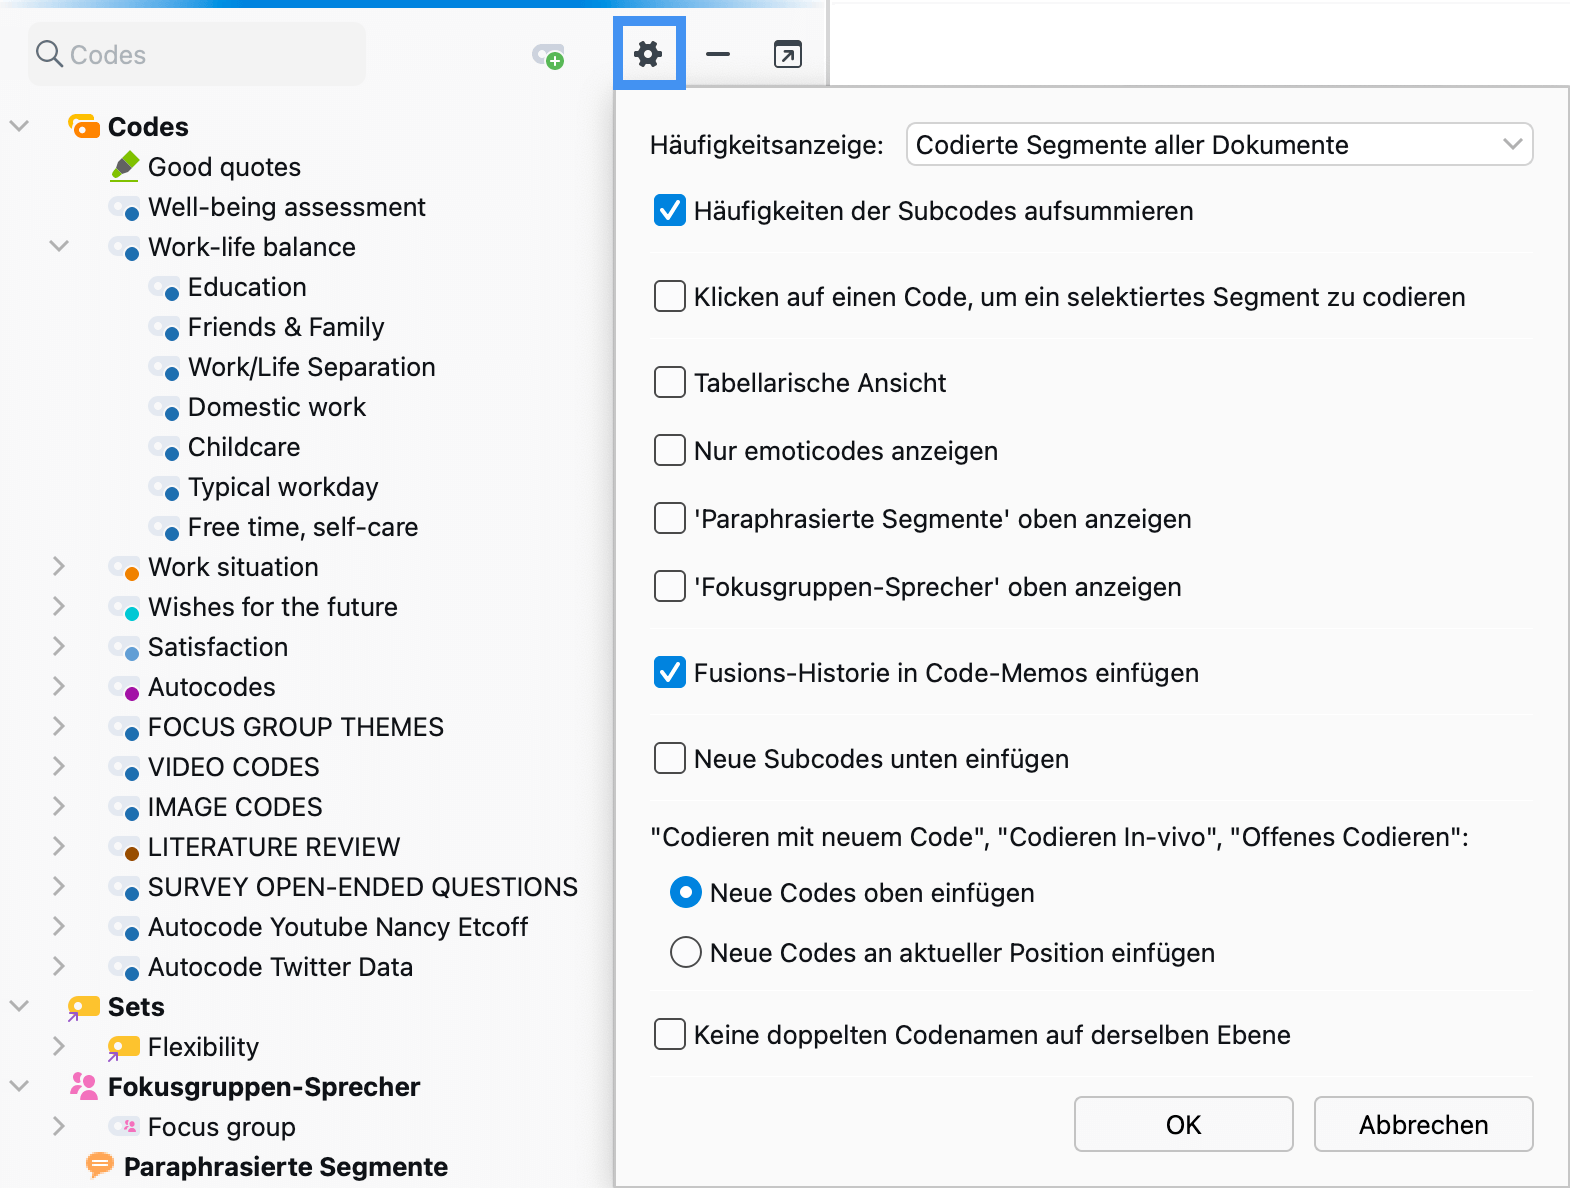Viewport: 1570px width, 1188px height.
Task: Collapse the Work-life balance code
Action: pos(59,246)
